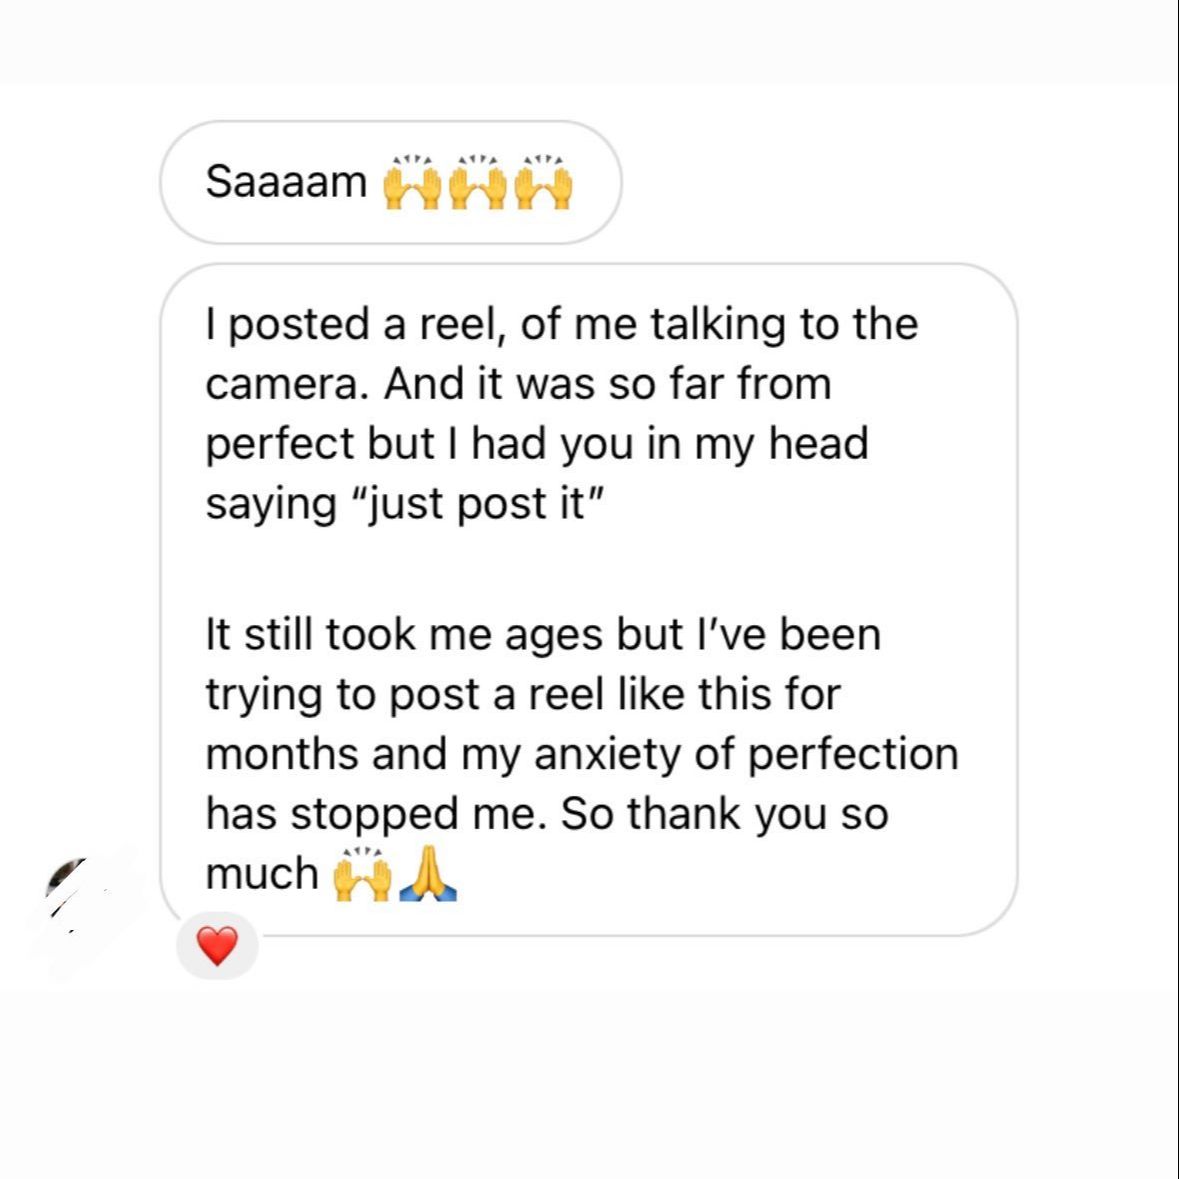Click the line starting "I posted a reel"
This screenshot has width=1179, height=1179.
pos(560,324)
